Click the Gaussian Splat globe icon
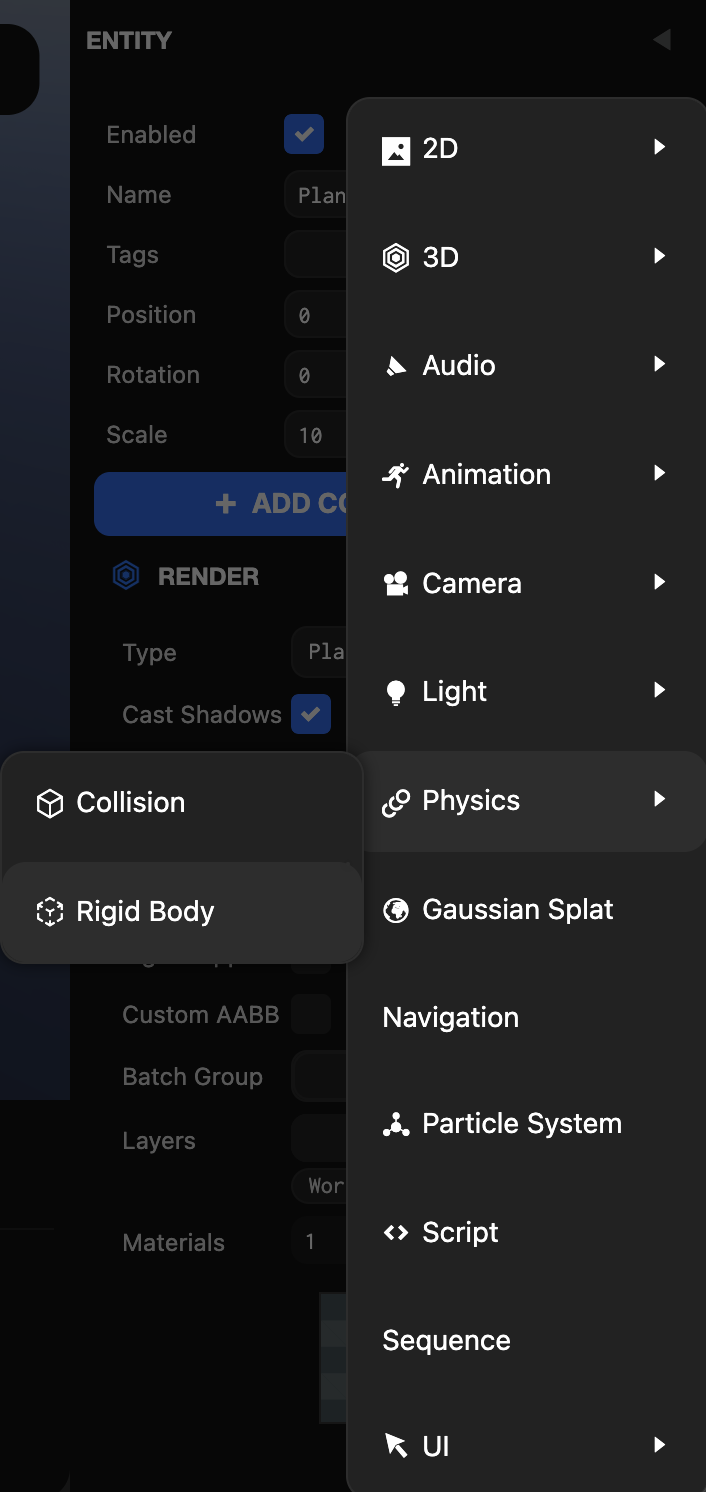This screenshot has height=1492, width=706. point(396,910)
